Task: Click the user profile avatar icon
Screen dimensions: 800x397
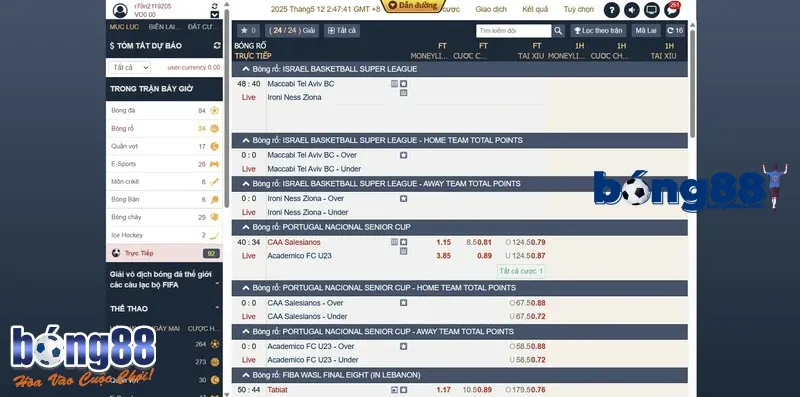Action: pos(120,10)
